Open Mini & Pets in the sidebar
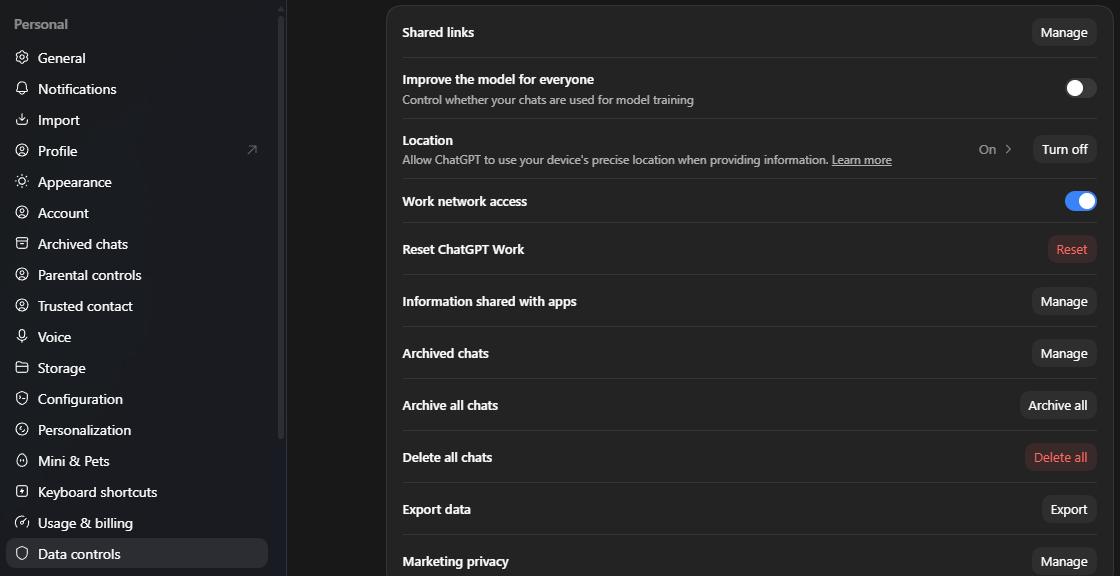Viewport: 1120px width, 576px height. click(136, 461)
